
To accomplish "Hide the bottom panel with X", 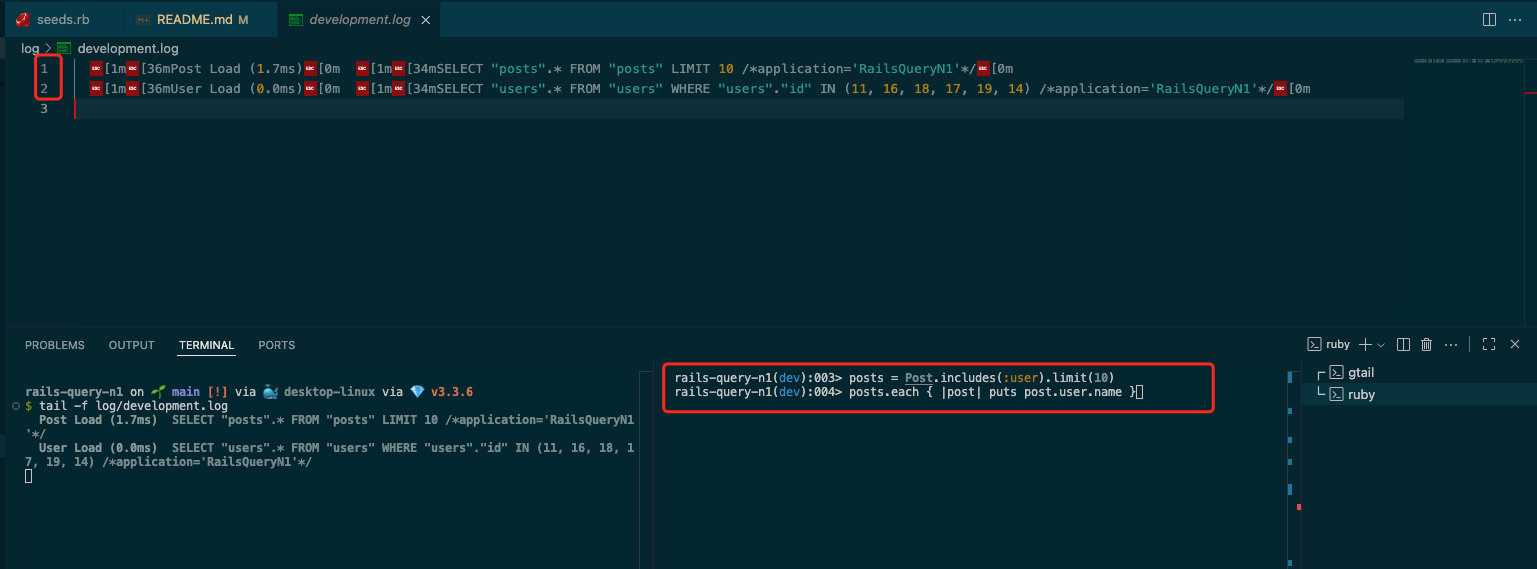I will pyautogui.click(x=1515, y=344).
